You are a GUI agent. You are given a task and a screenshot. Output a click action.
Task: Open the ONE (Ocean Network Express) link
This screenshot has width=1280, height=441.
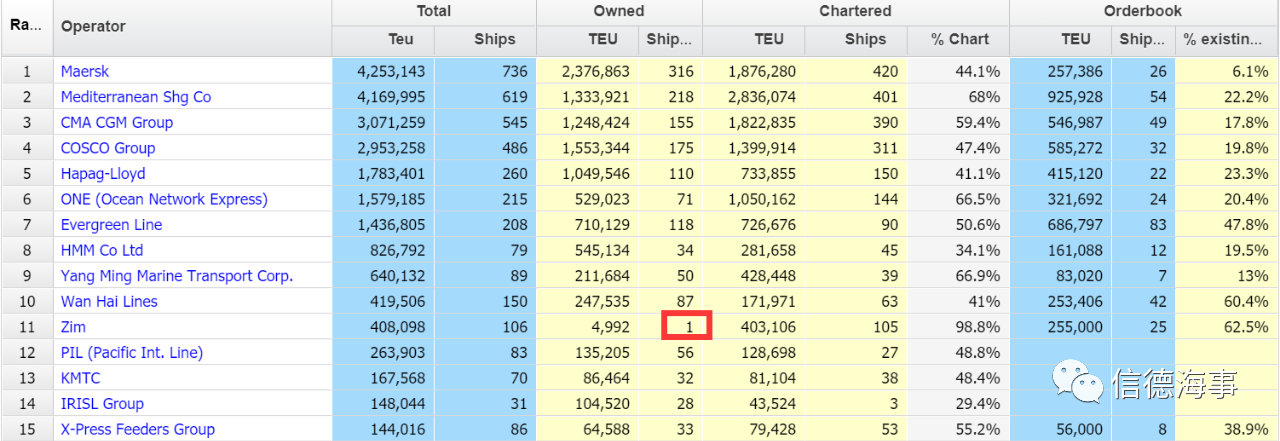[x=164, y=199]
